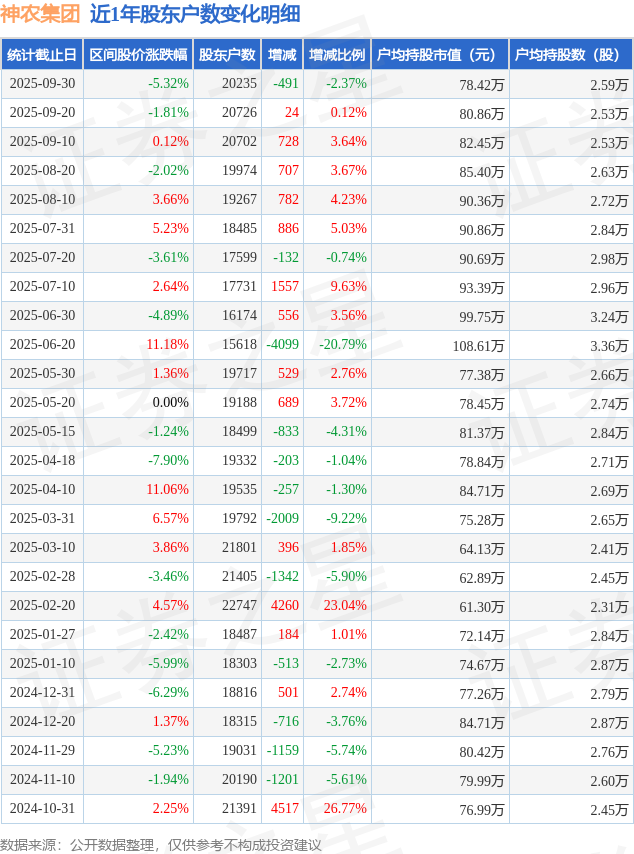The image size is (634, 854).
Task: Select the 2024-10-31 date cell
Action: coord(42,809)
